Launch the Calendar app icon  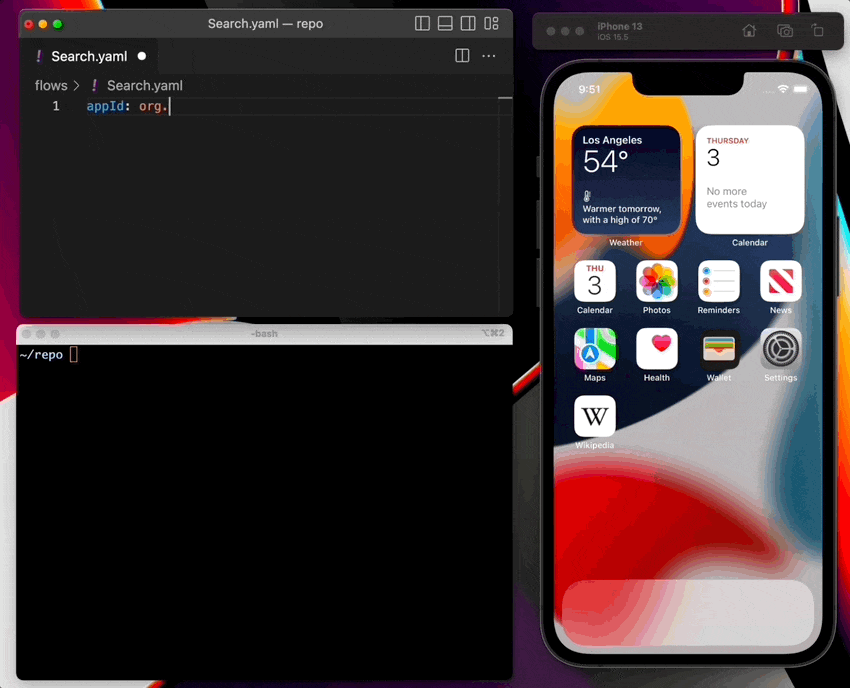click(595, 281)
